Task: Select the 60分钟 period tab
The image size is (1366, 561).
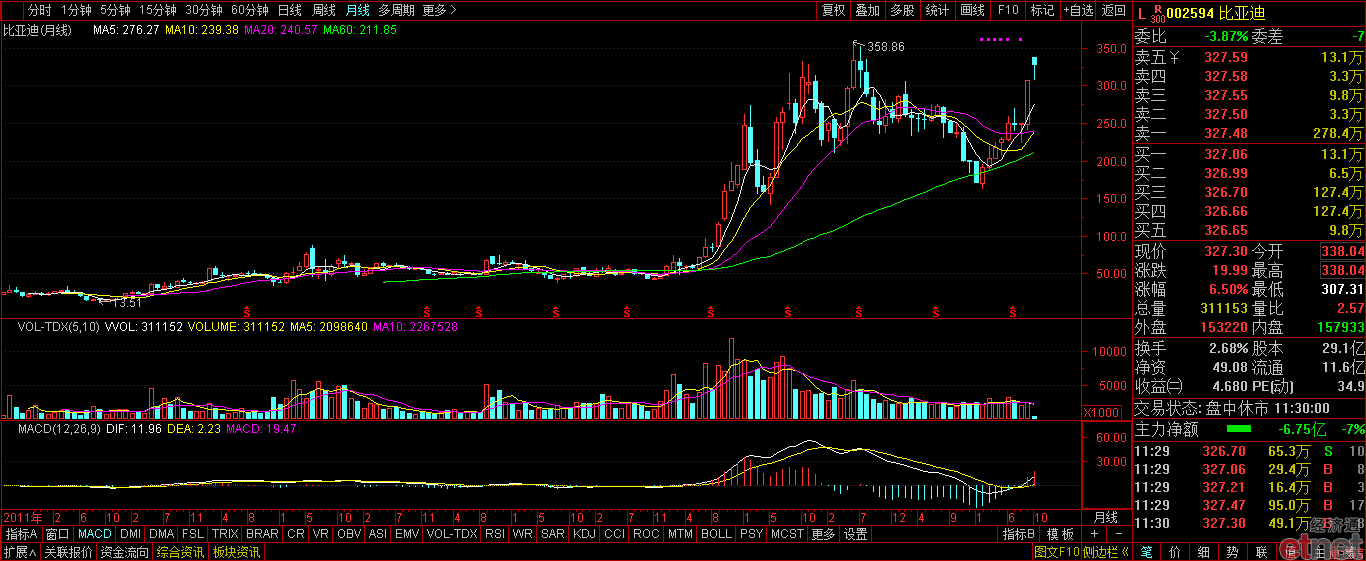Action: 250,10
